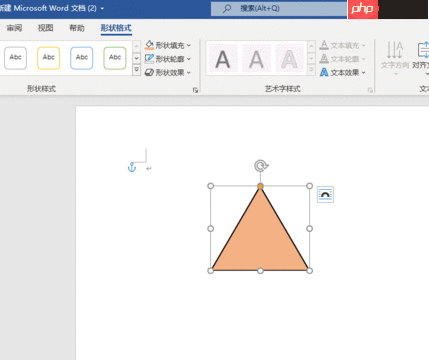
Task: Expand the shape styles gallery more button
Action: 136,70
